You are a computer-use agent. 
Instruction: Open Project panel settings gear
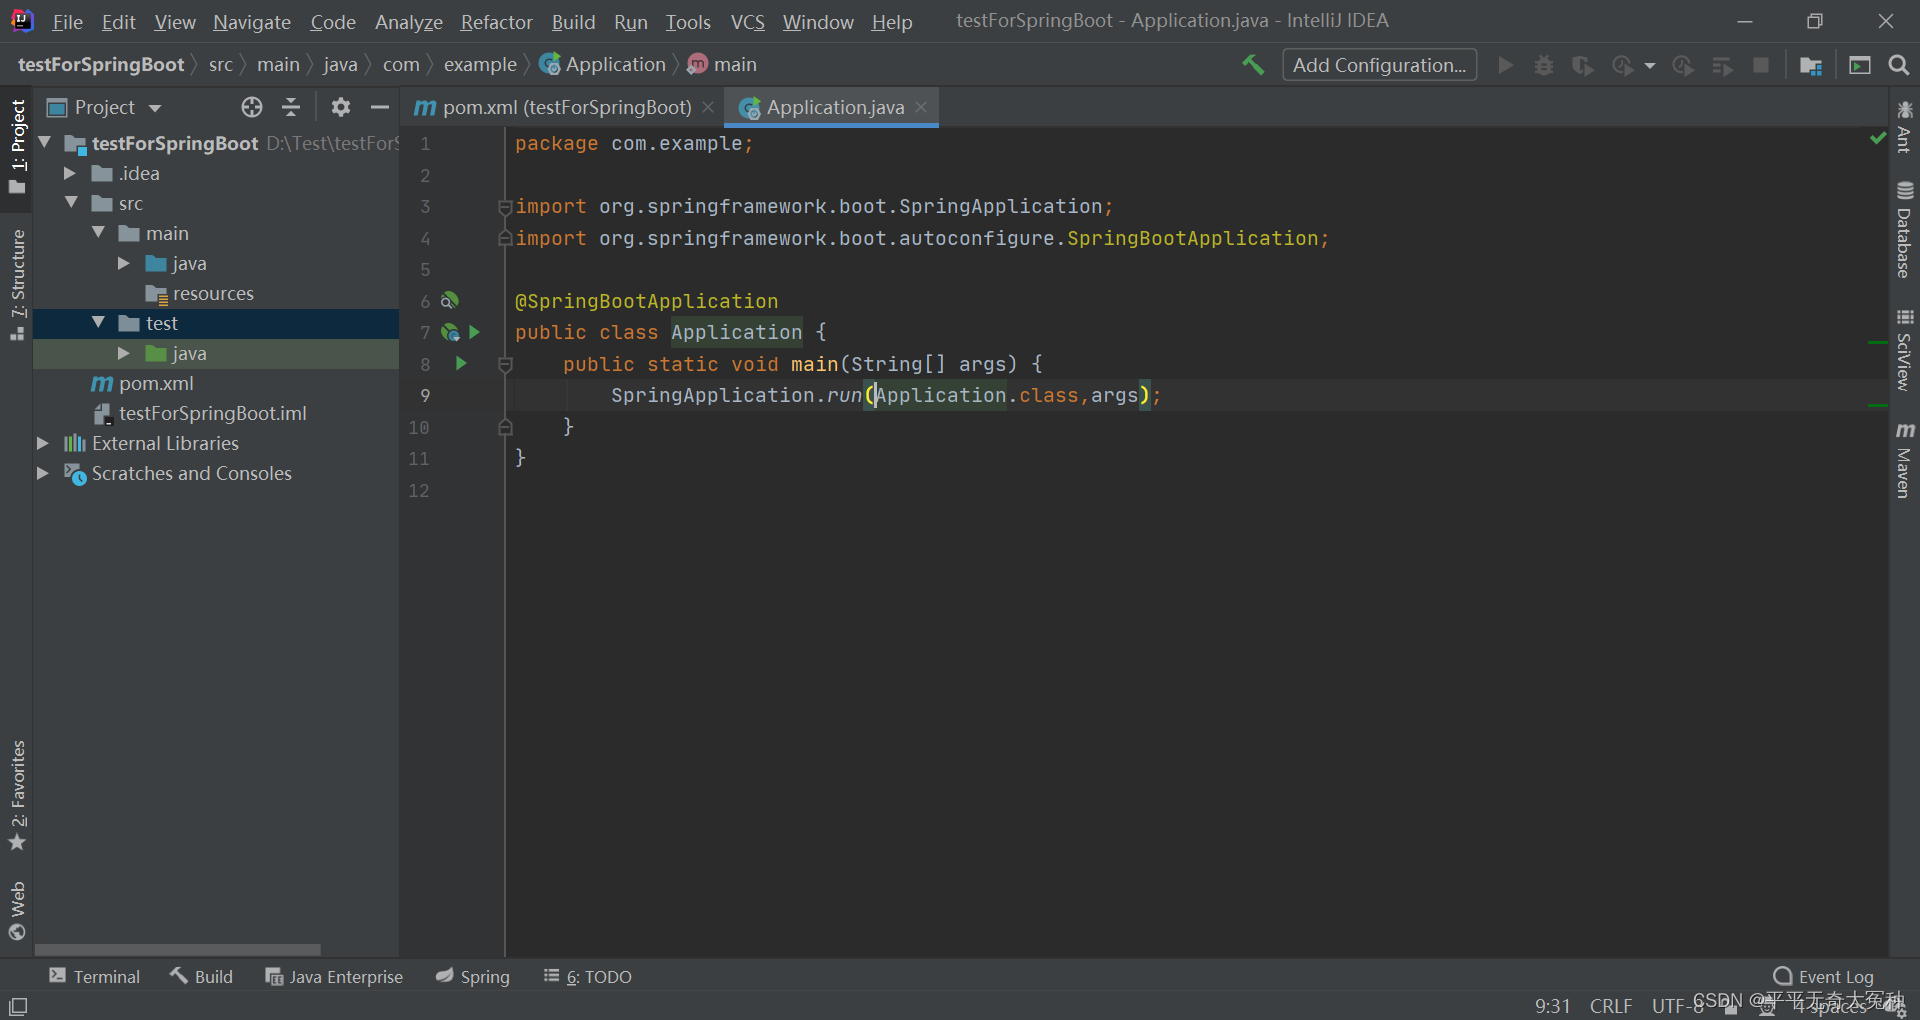coord(341,107)
